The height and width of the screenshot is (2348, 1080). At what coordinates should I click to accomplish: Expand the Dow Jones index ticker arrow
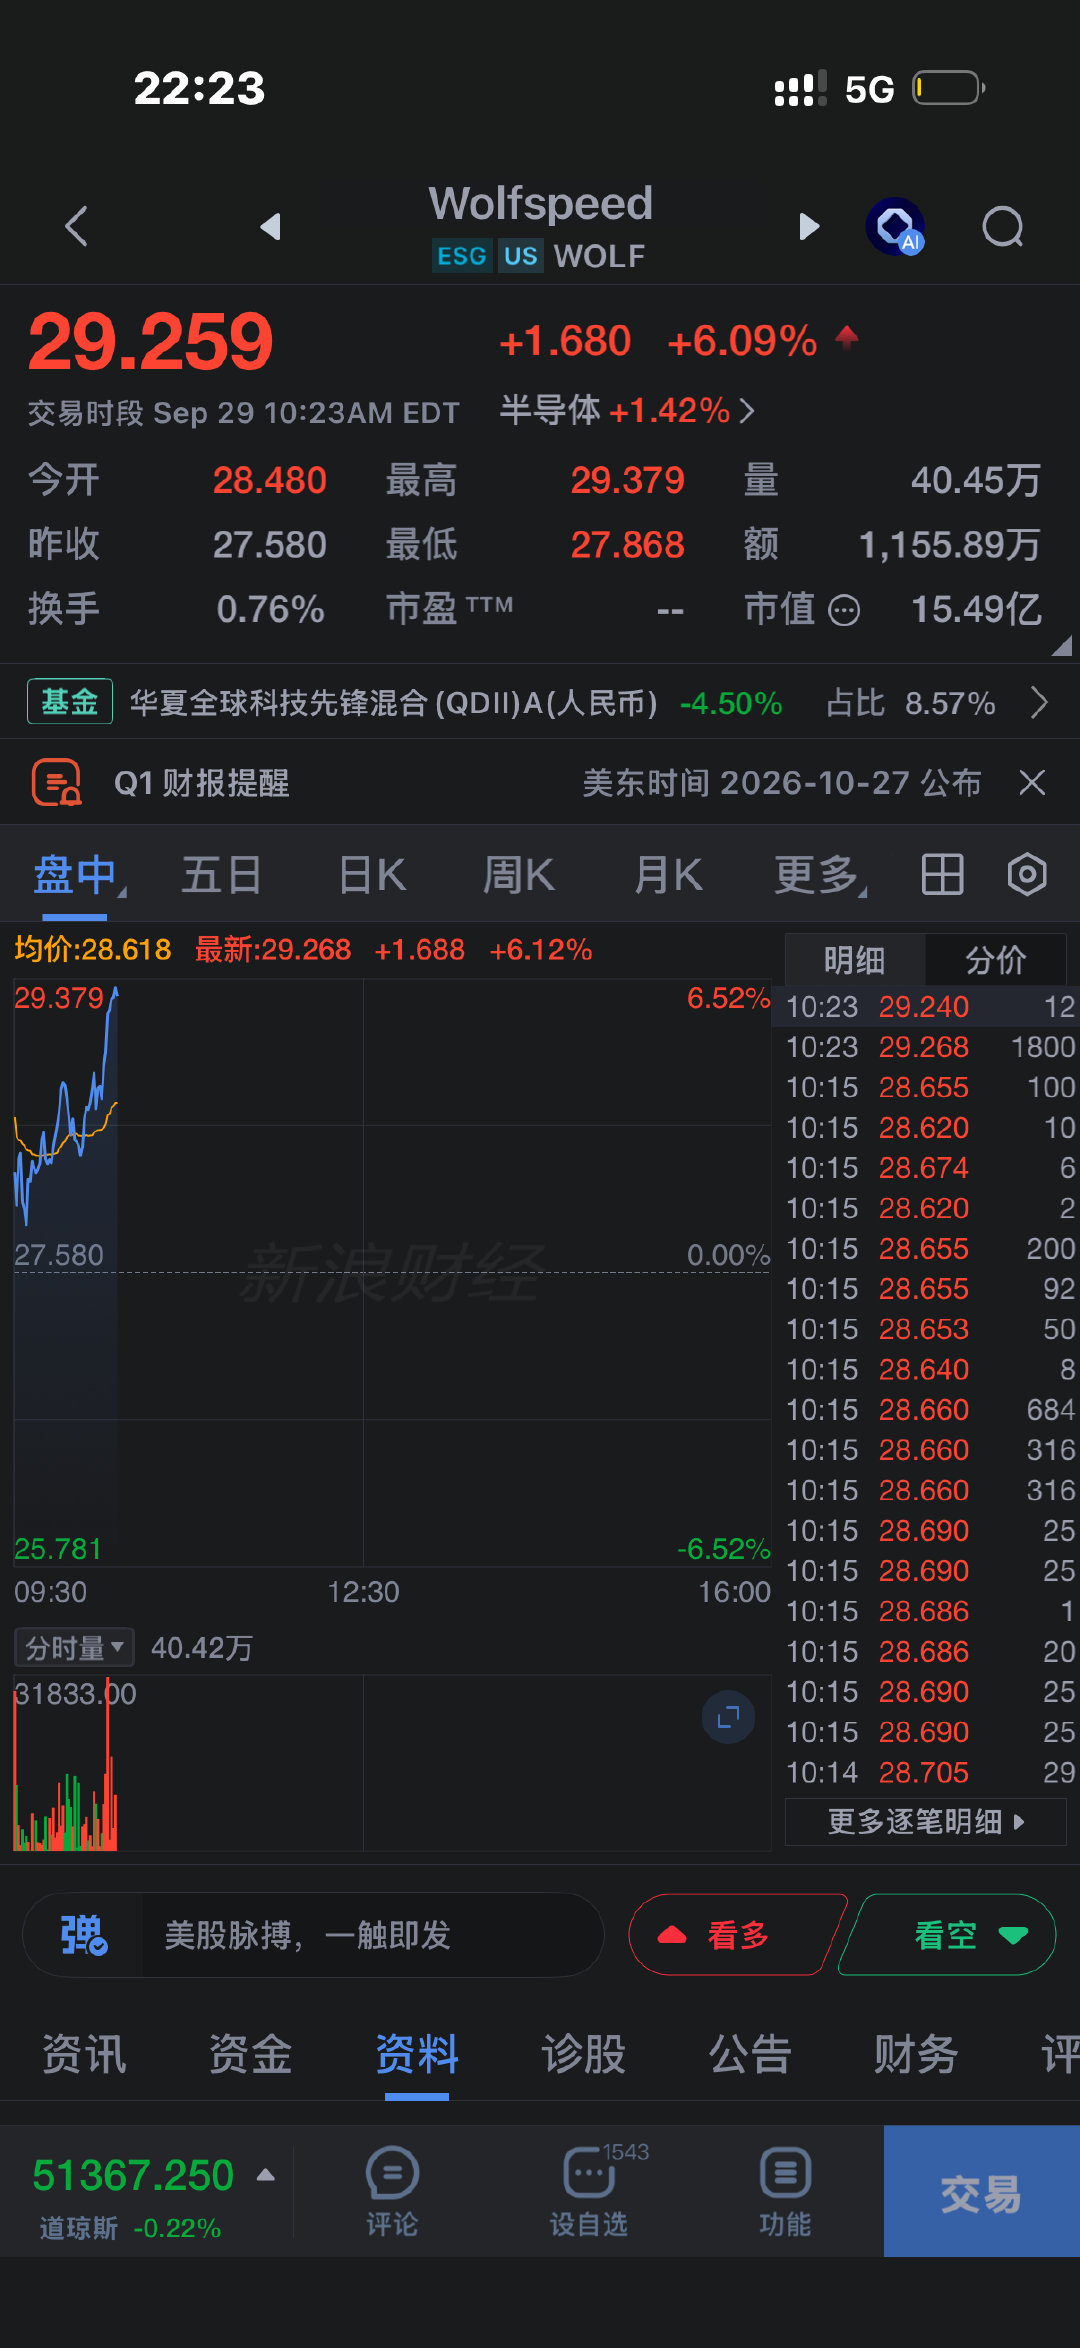(266, 2175)
